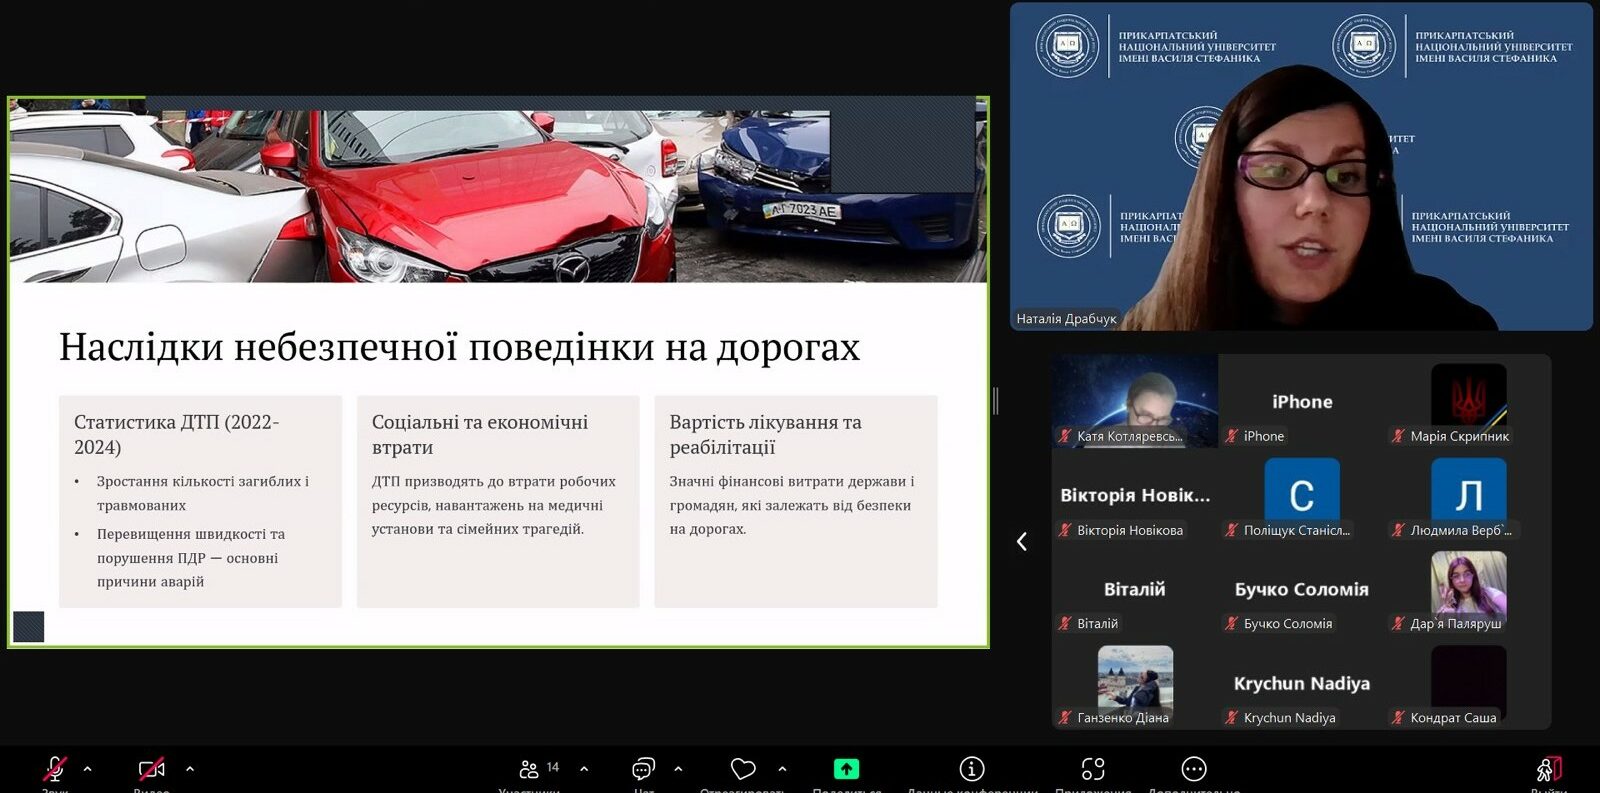
Task: Turn on the video camera
Action: (x=151, y=769)
